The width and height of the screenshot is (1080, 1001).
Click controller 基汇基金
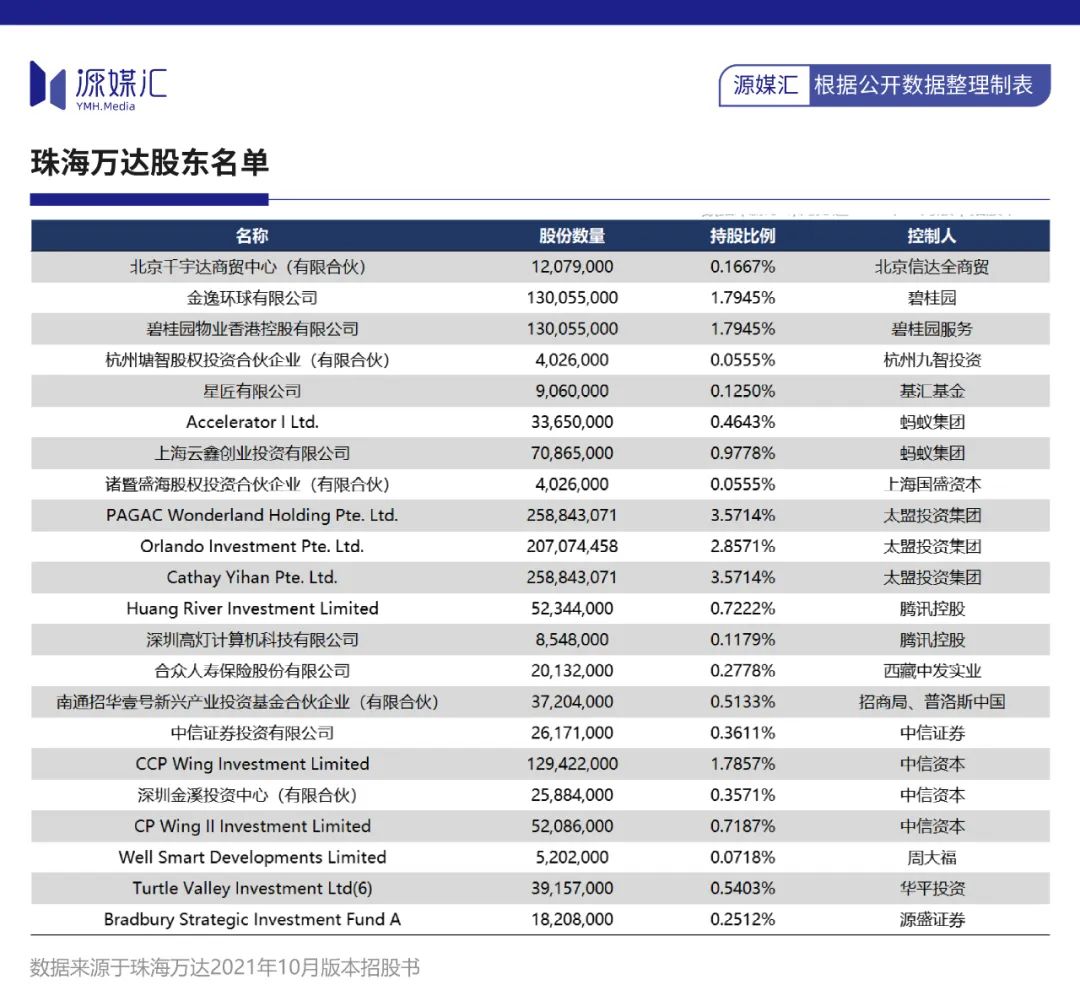[931, 391]
